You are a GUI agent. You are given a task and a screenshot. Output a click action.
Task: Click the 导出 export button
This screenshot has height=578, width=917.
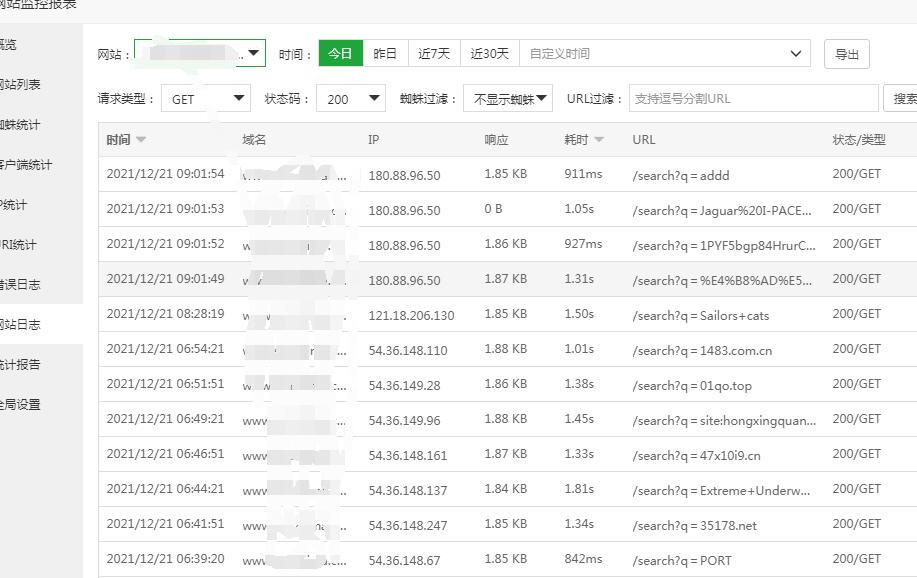click(x=846, y=54)
